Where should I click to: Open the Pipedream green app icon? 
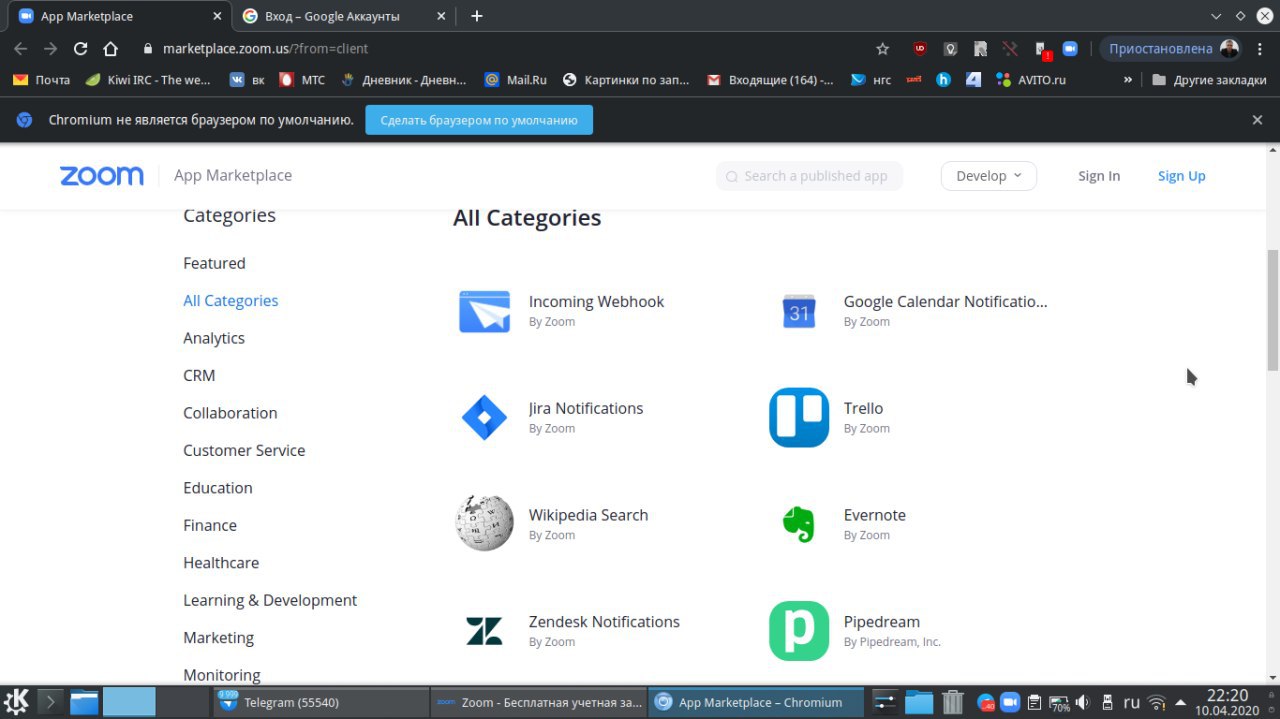click(799, 631)
